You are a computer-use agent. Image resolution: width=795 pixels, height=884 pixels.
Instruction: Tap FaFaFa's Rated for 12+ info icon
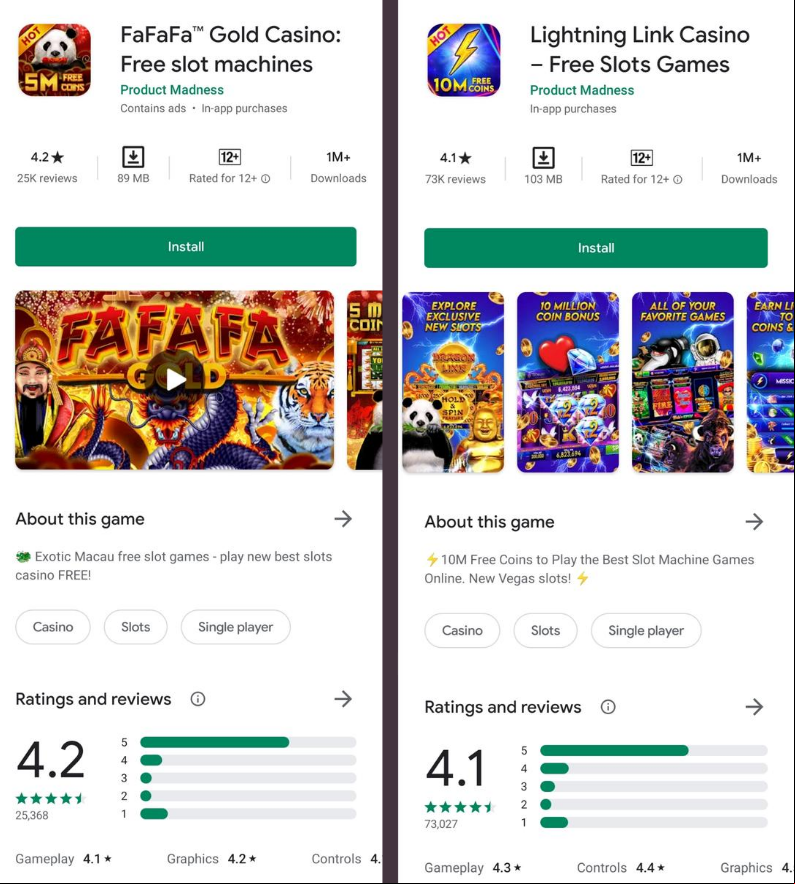click(x=266, y=179)
